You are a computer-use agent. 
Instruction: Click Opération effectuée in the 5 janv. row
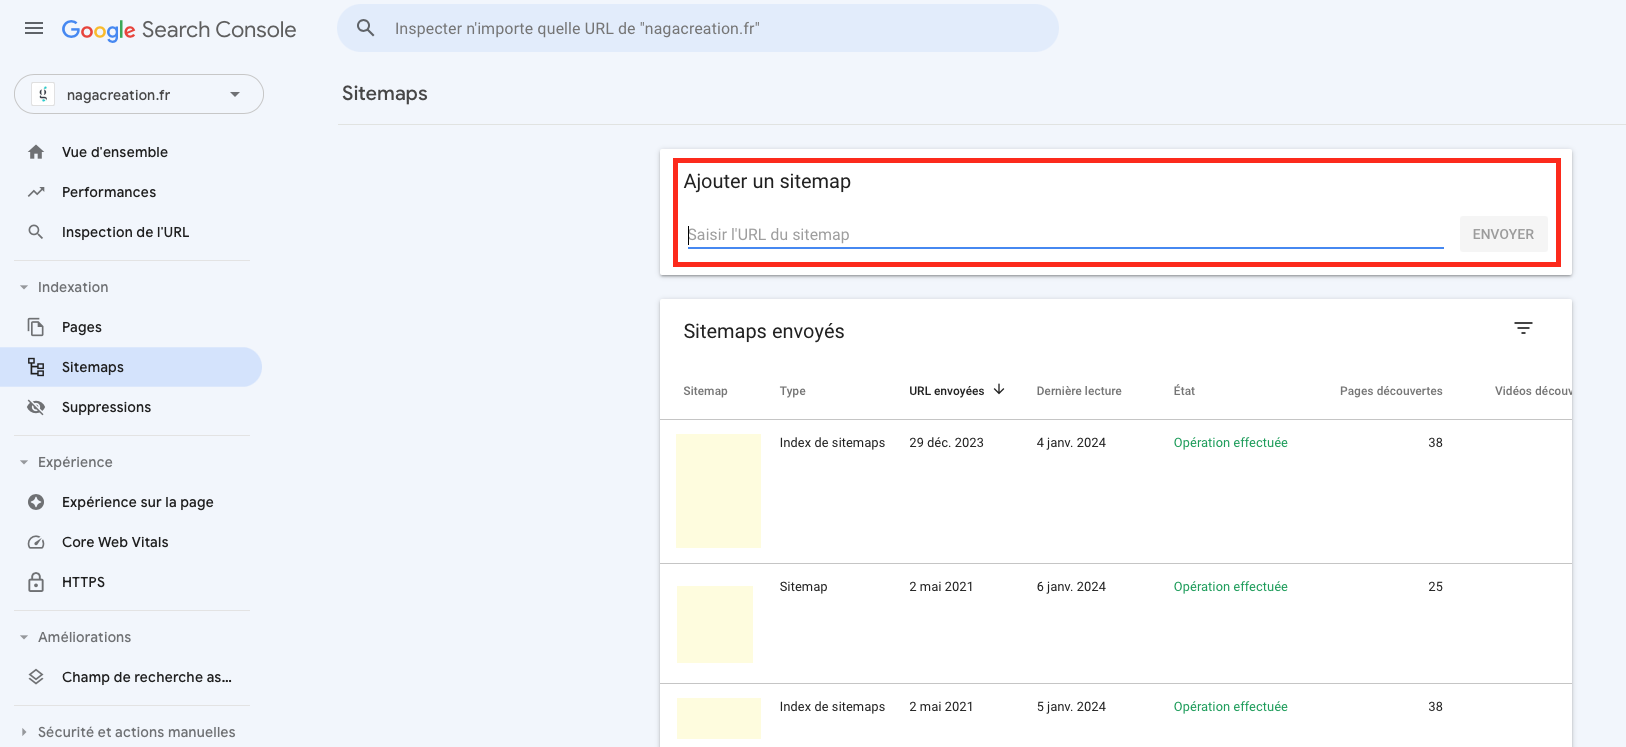click(1230, 707)
